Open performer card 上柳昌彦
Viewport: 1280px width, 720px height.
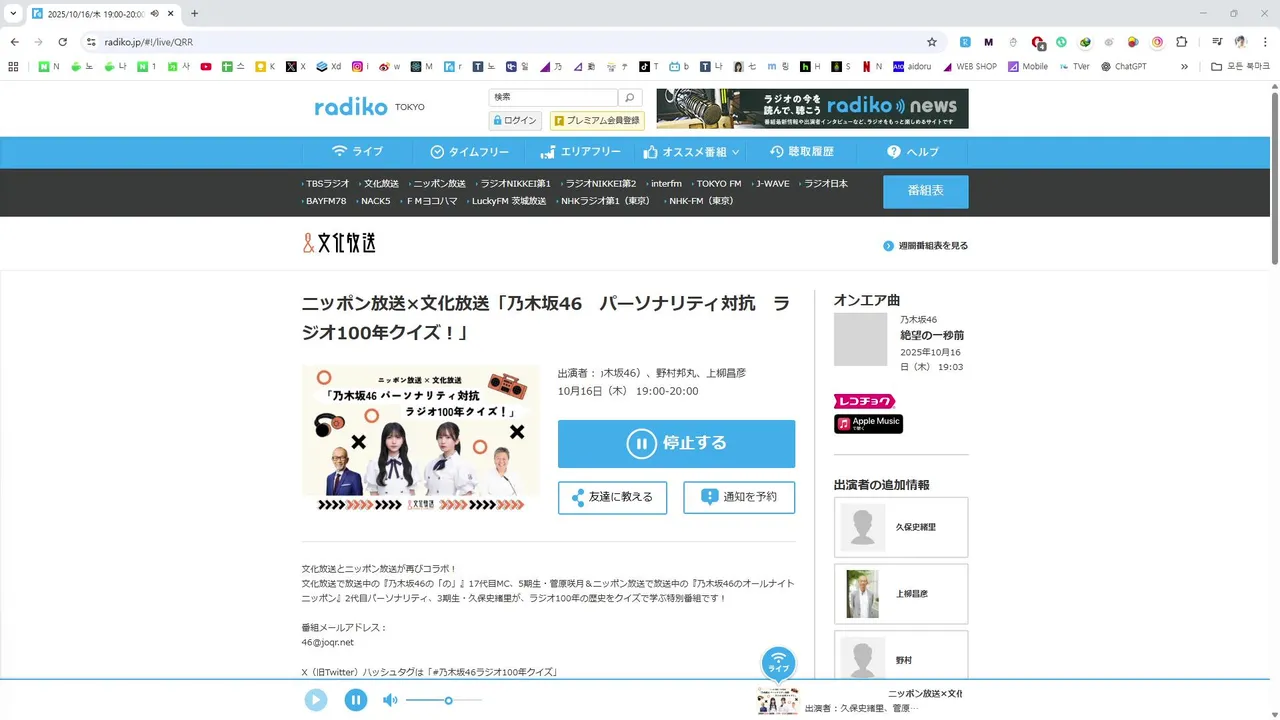[x=901, y=594]
